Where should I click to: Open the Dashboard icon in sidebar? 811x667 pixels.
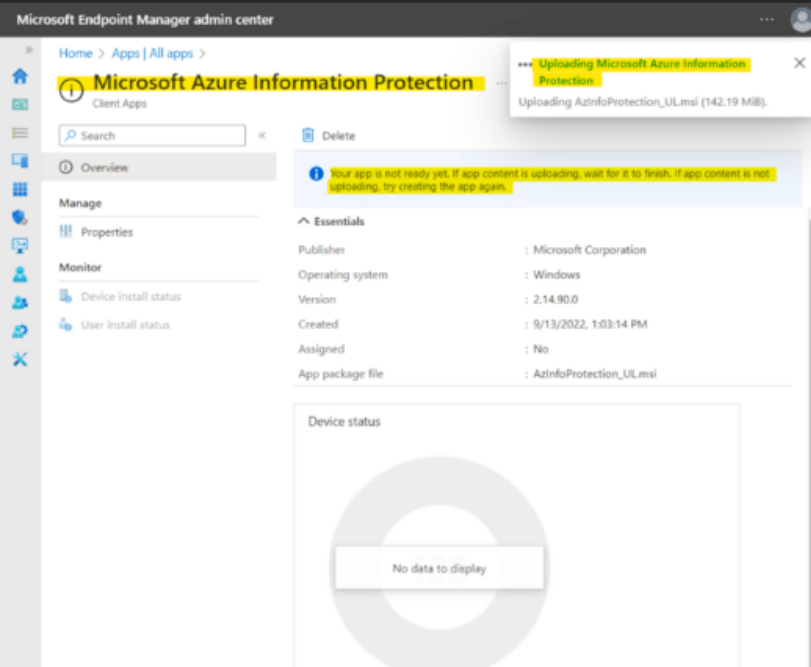19,104
